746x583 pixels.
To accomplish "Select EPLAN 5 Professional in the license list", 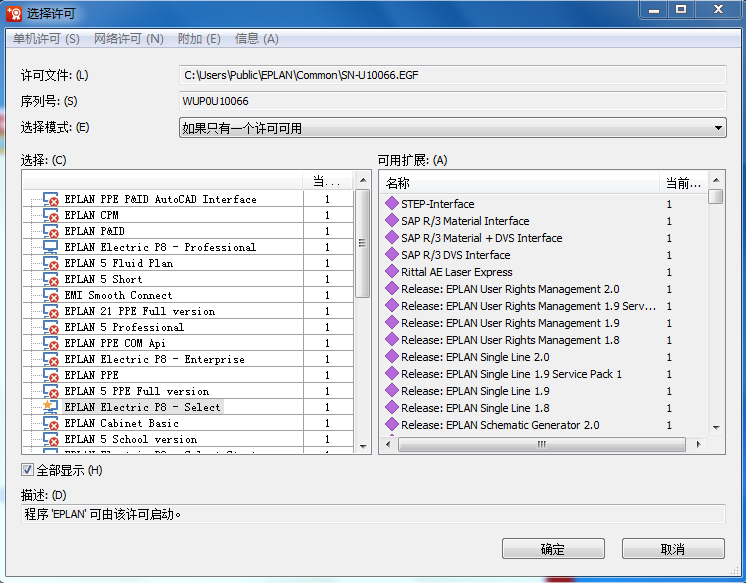I will [124, 327].
